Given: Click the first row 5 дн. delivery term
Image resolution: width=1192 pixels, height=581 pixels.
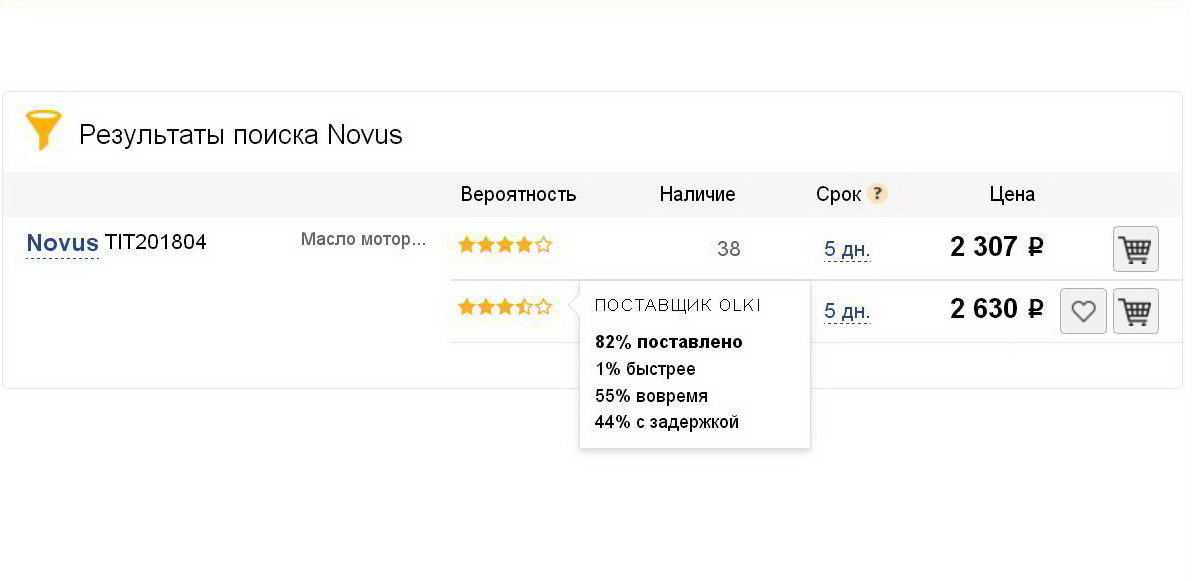Looking at the screenshot, I should click(847, 249).
